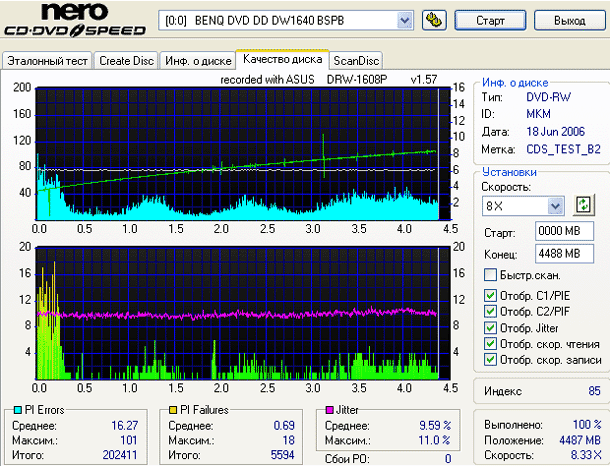The width and height of the screenshot is (610, 466).
Task: Click PI Failures Среднее value 0.69
Action: point(284,426)
